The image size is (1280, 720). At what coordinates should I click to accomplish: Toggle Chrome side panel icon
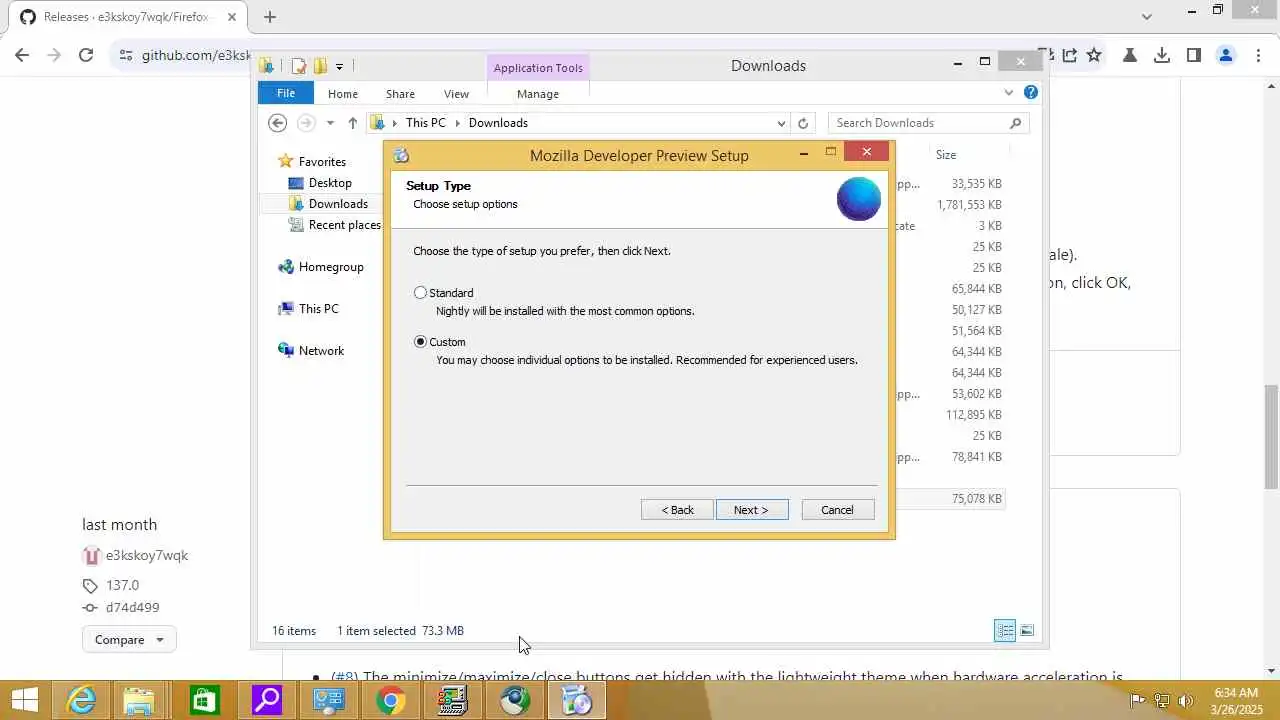tap(1194, 55)
